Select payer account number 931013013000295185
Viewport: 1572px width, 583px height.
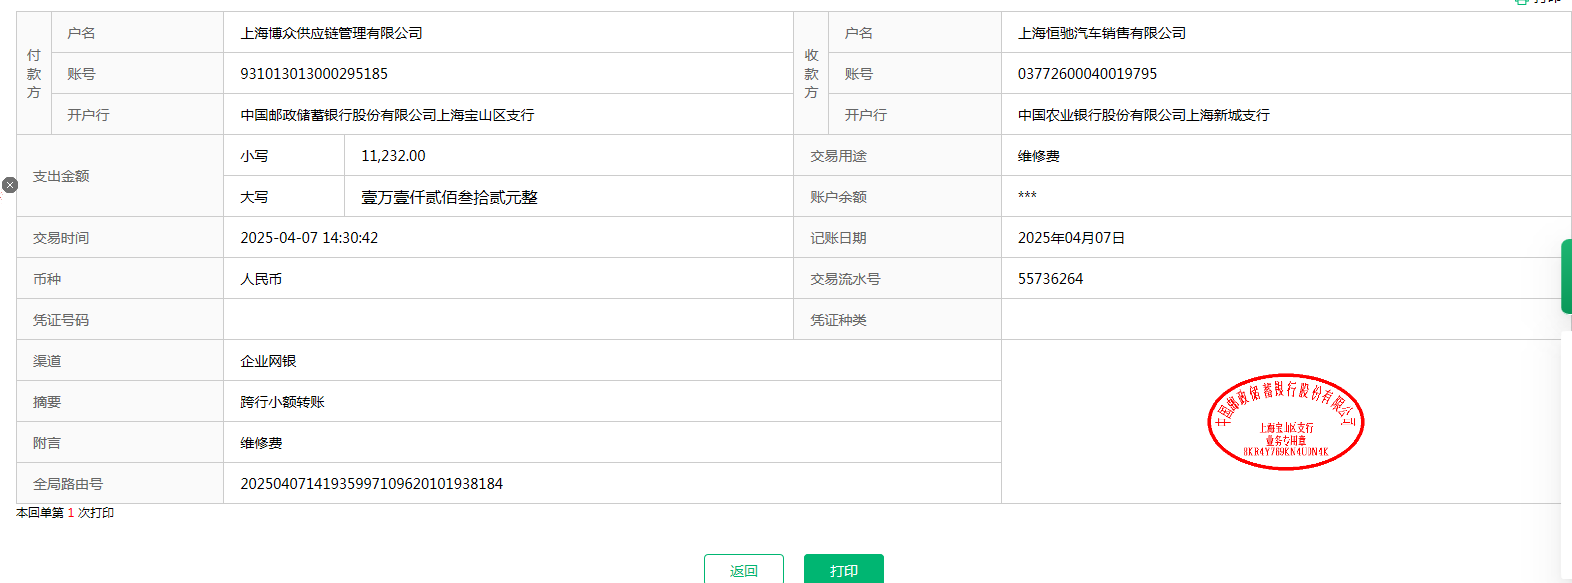314,74
